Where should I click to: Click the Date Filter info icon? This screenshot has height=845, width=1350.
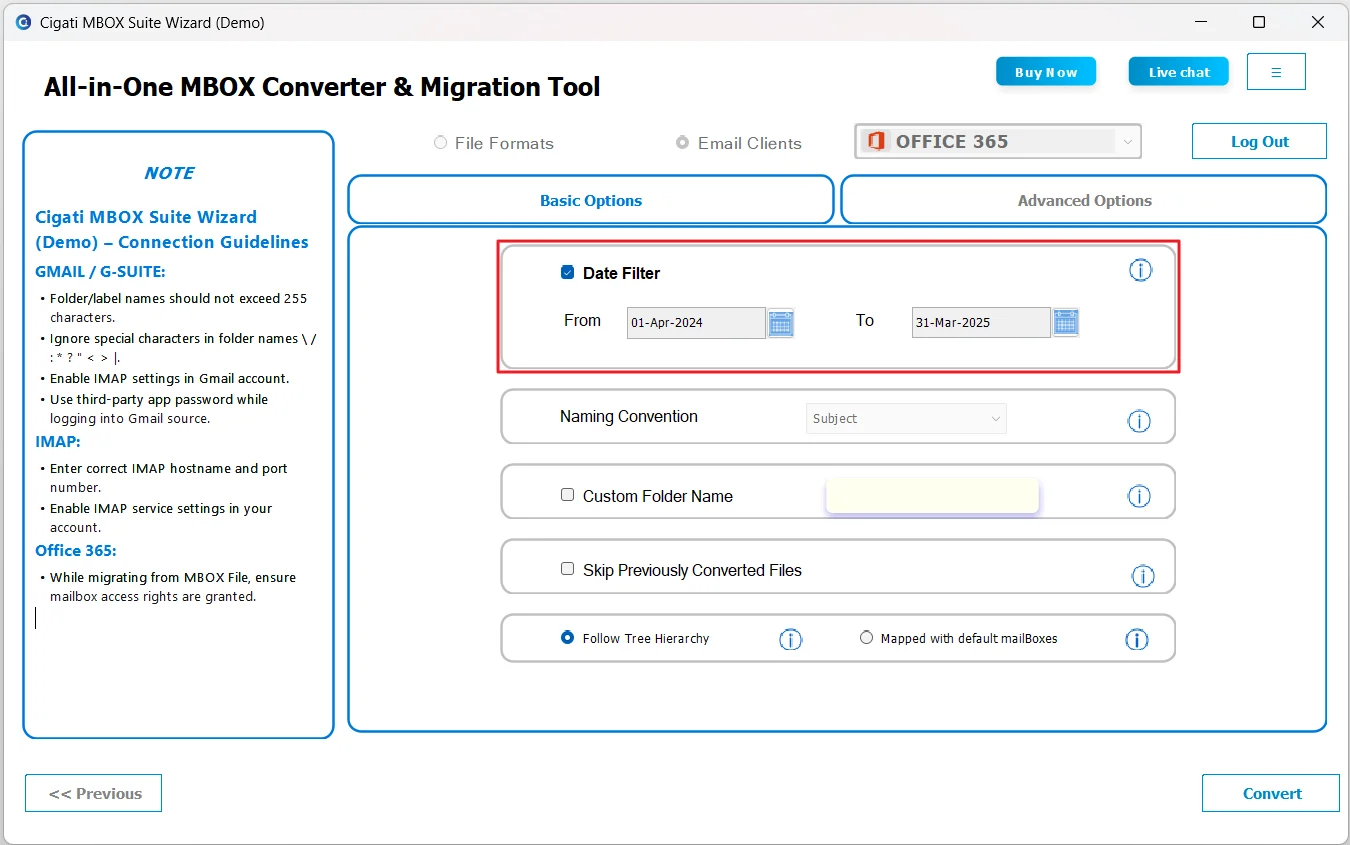click(1140, 270)
